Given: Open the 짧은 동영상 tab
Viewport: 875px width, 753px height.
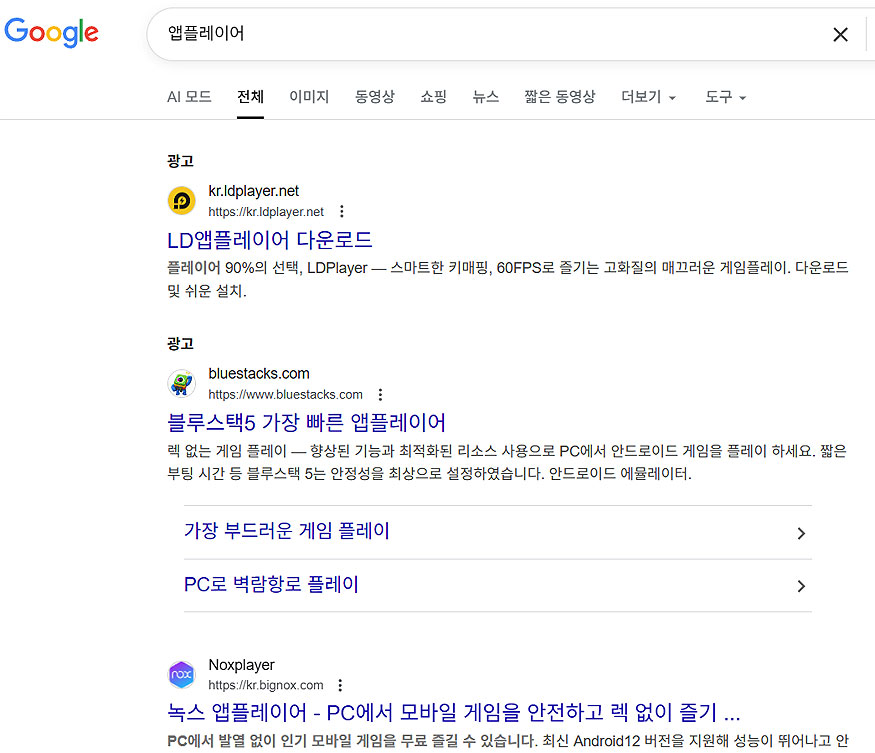Looking at the screenshot, I should (559, 97).
